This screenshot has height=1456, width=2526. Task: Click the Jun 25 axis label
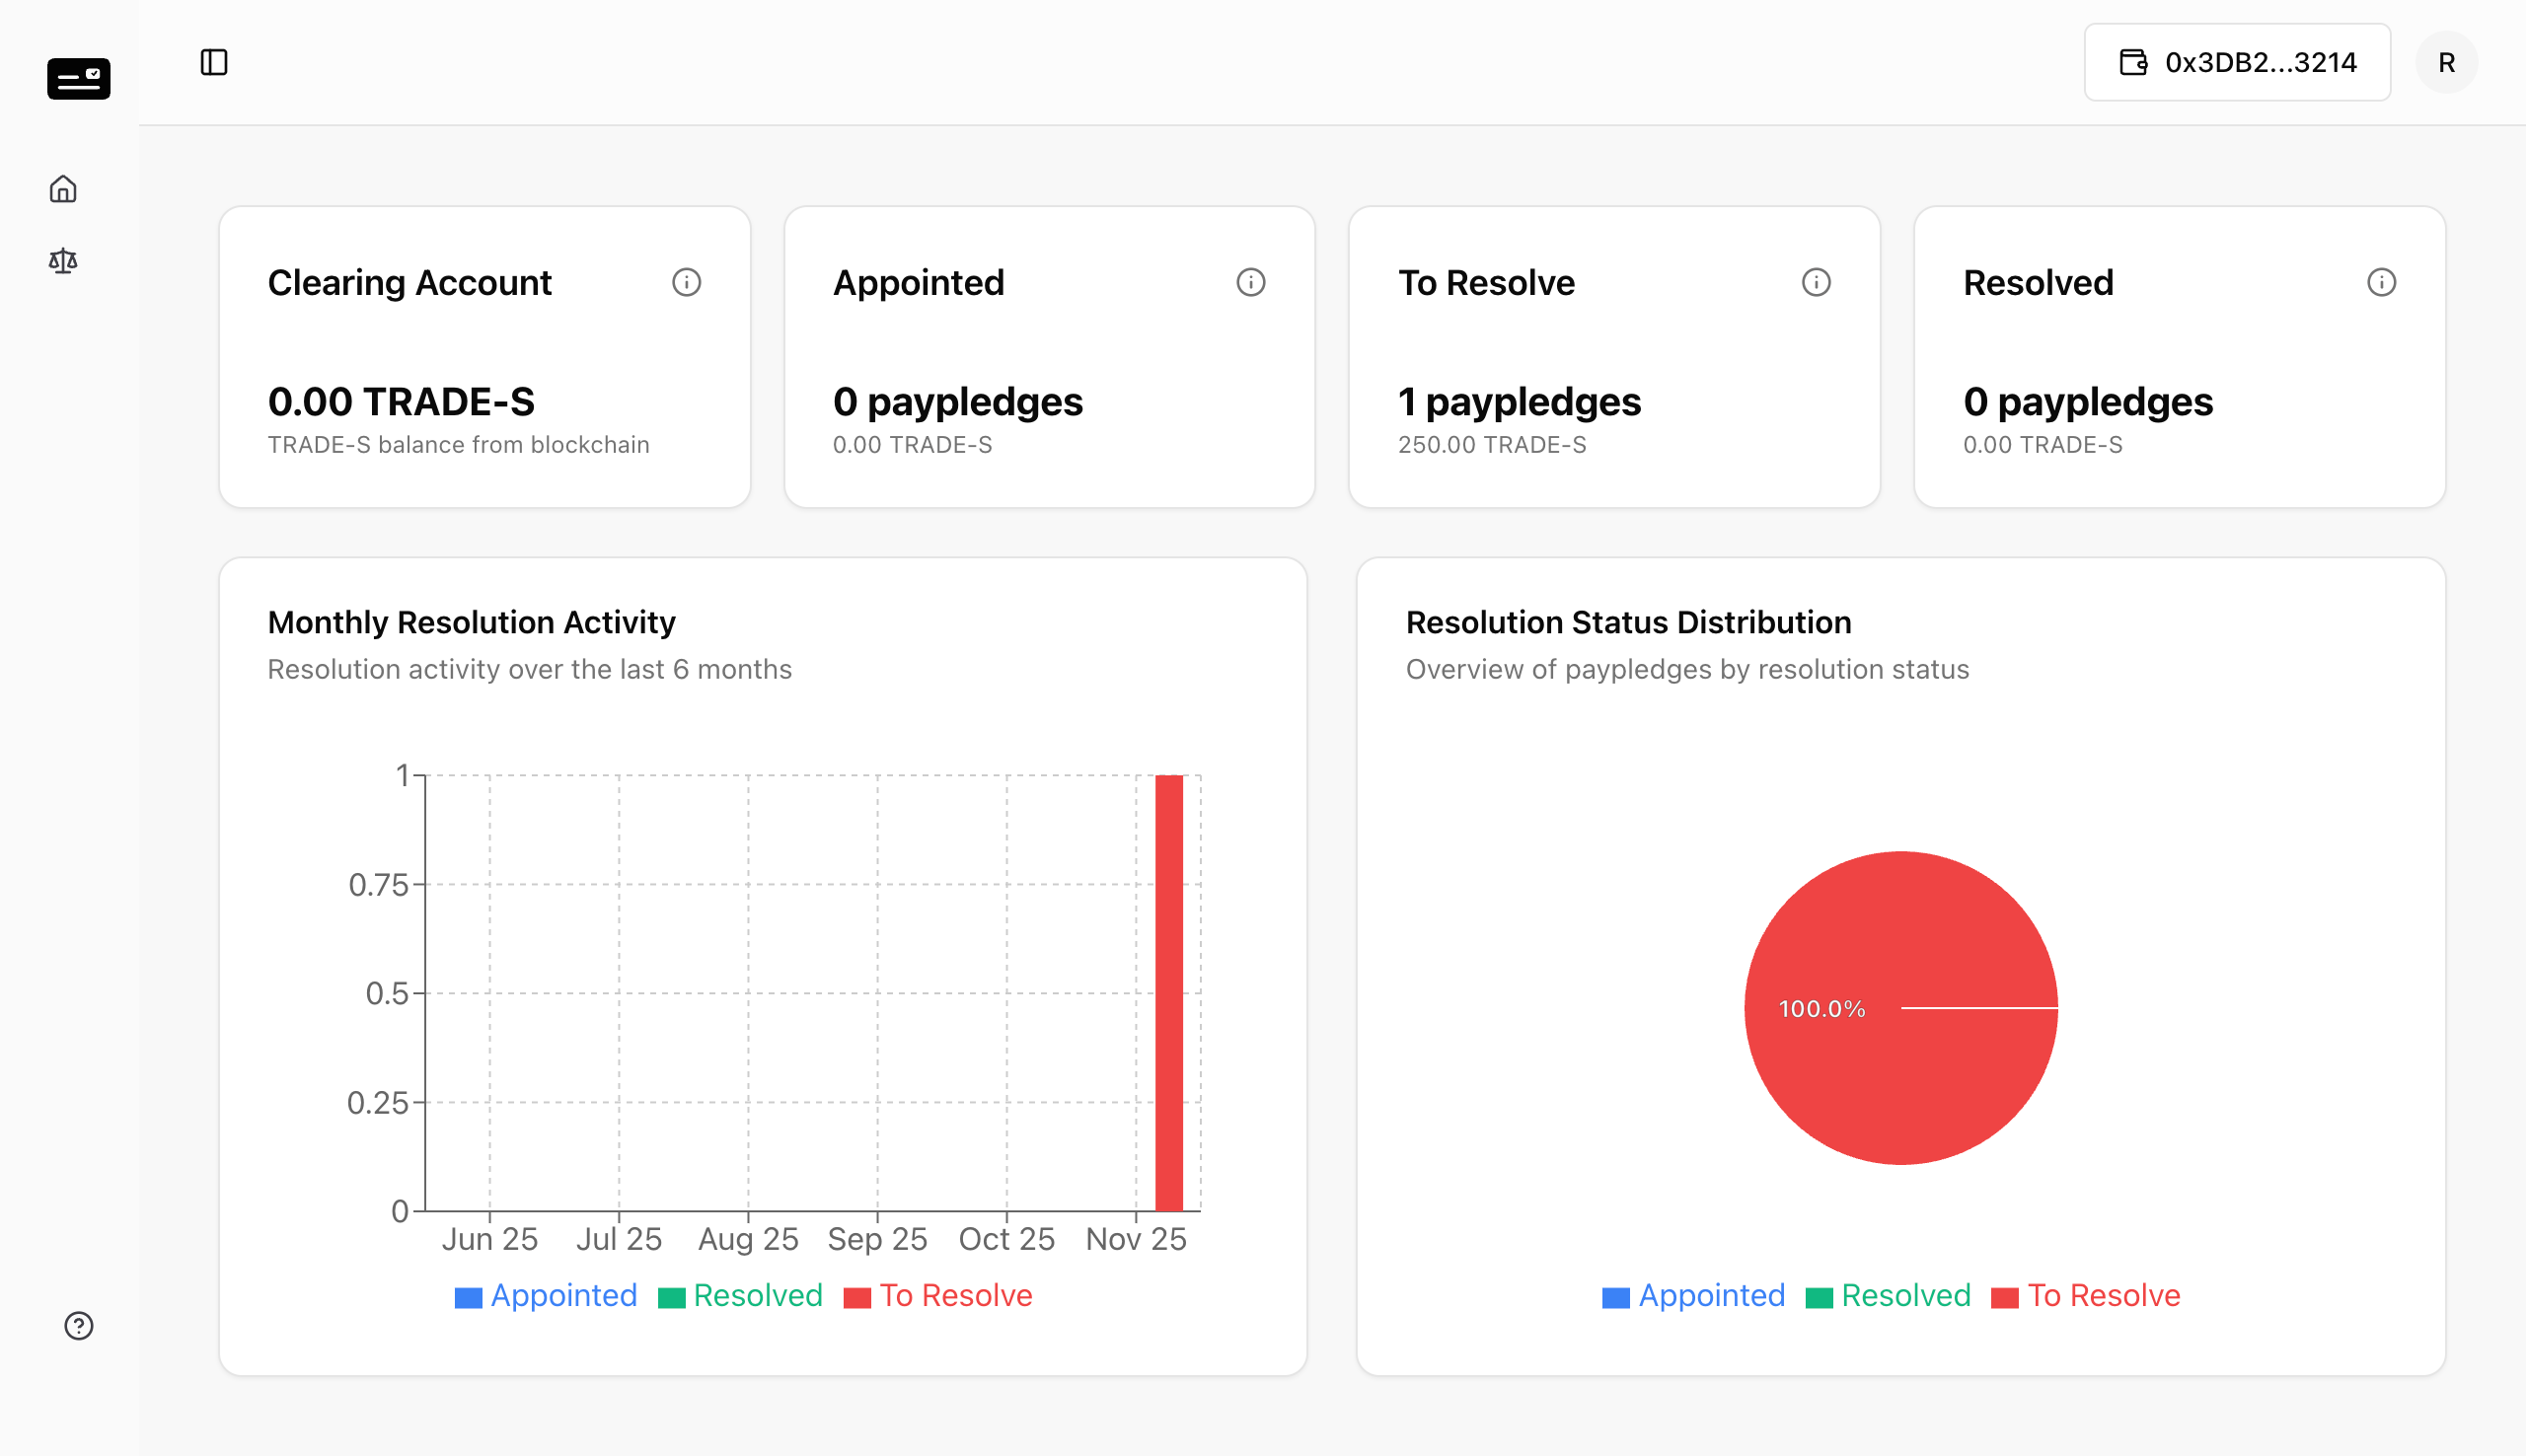click(490, 1239)
